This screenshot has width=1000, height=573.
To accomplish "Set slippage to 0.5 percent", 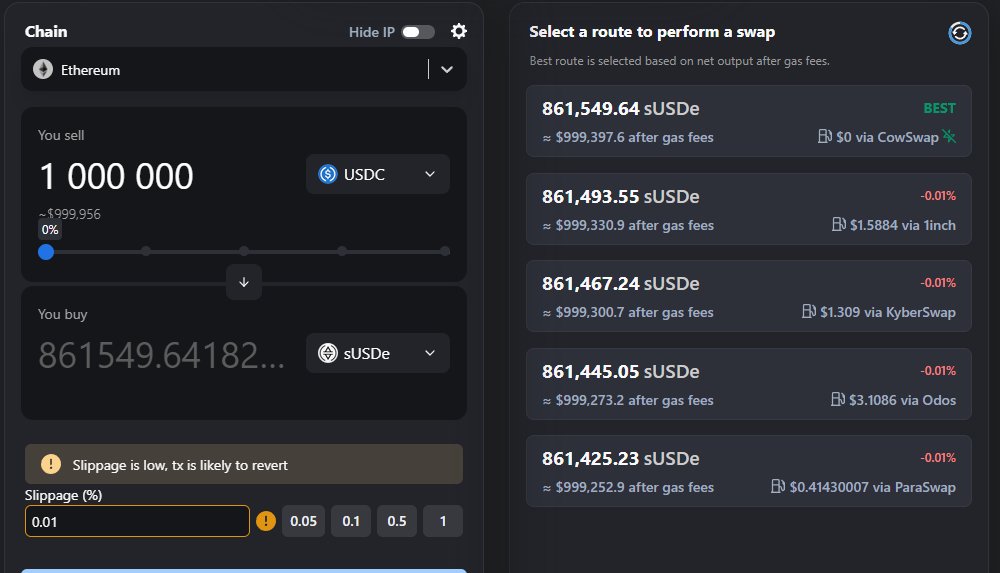I will (397, 521).
